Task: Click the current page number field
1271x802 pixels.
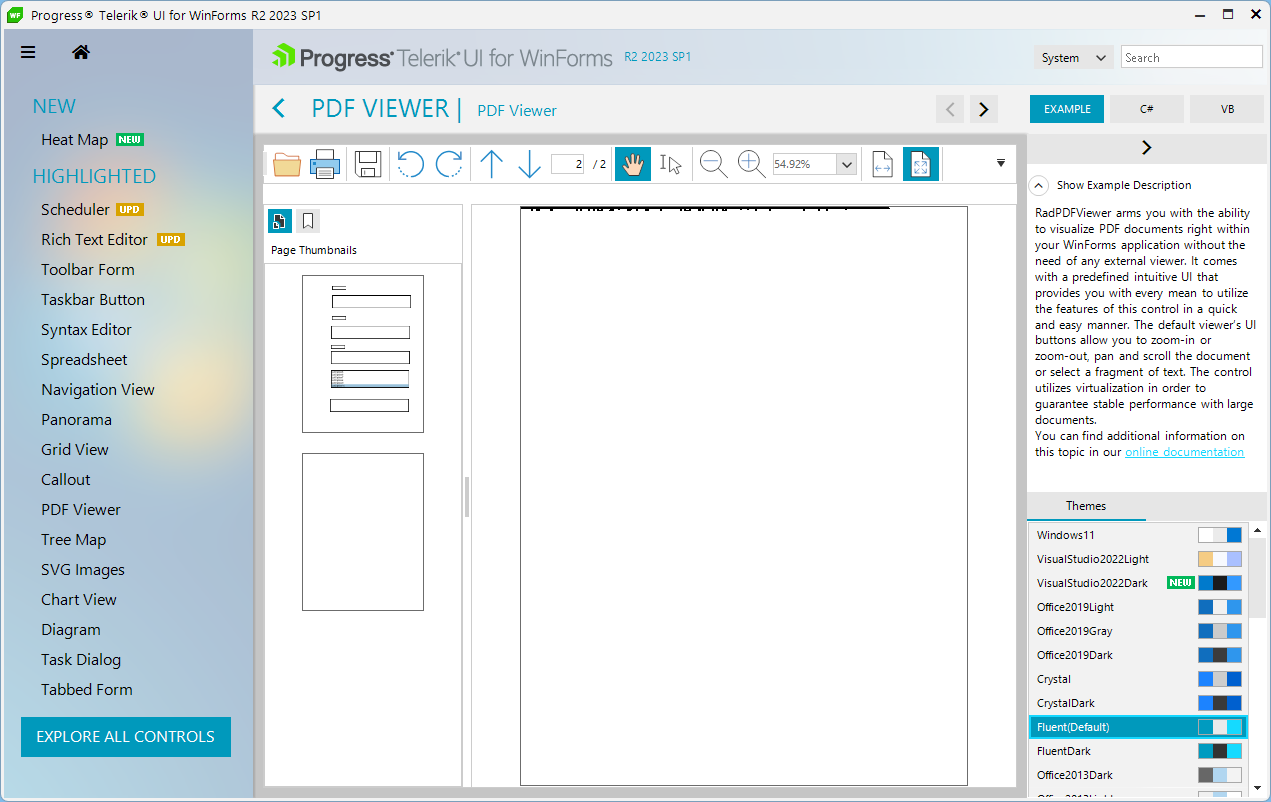Action: click(x=567, y=164)
